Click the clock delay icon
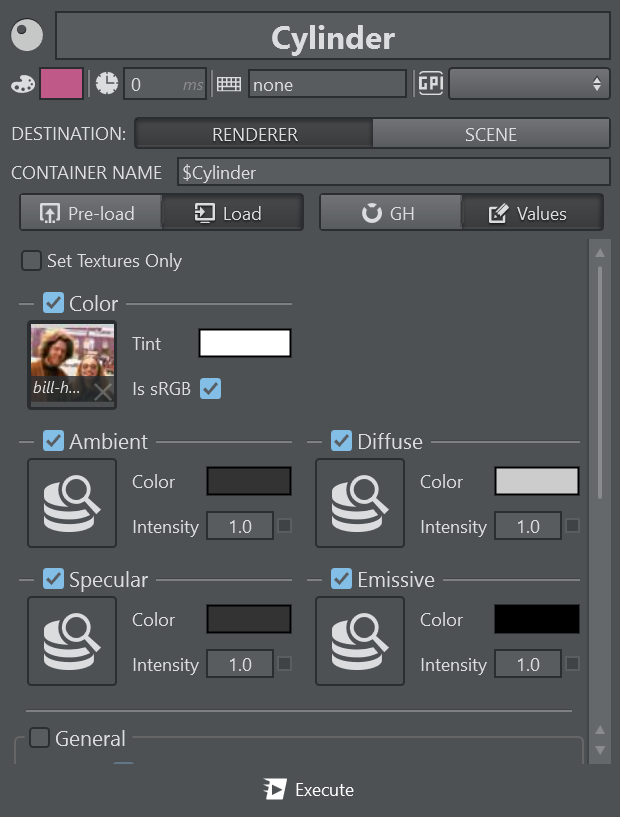The height and width of the screenshot is (817, 620). [x=107, y=84]
